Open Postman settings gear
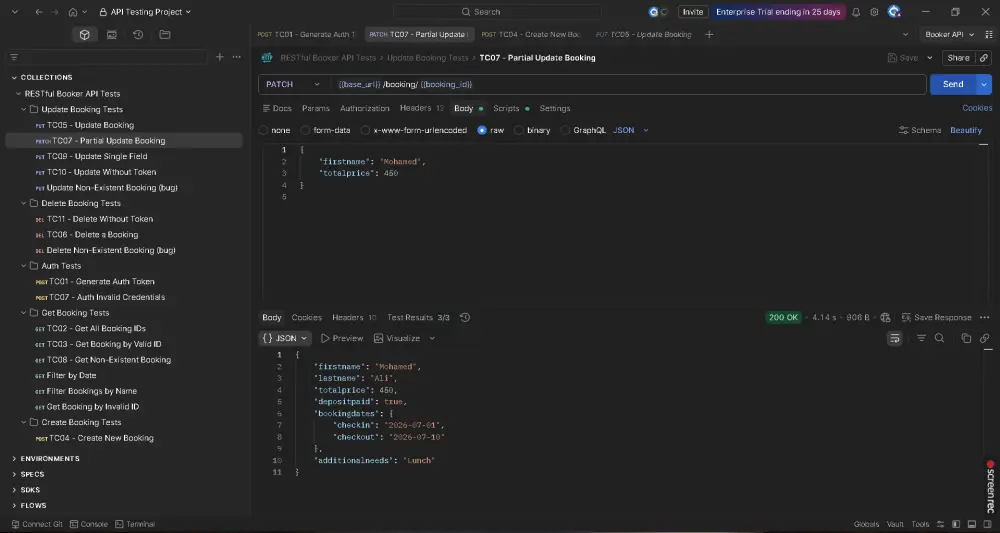Image resolution: width=1000 pixels, height=533 pixels. pyautogui.click(x=874, y=12)
